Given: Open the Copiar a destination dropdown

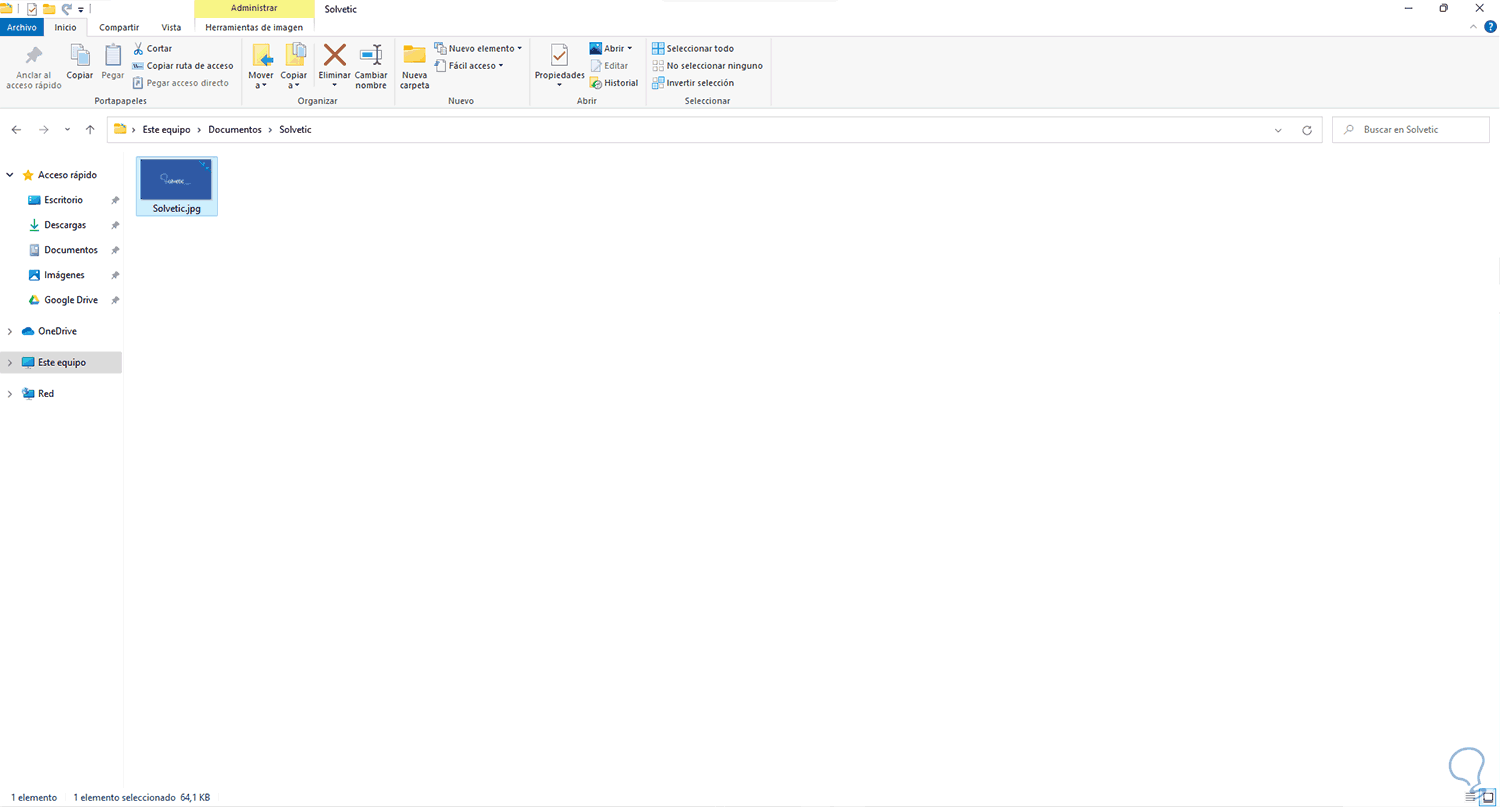Looking at the screenshot, I should pyautogui.click(x=294, y=80).
